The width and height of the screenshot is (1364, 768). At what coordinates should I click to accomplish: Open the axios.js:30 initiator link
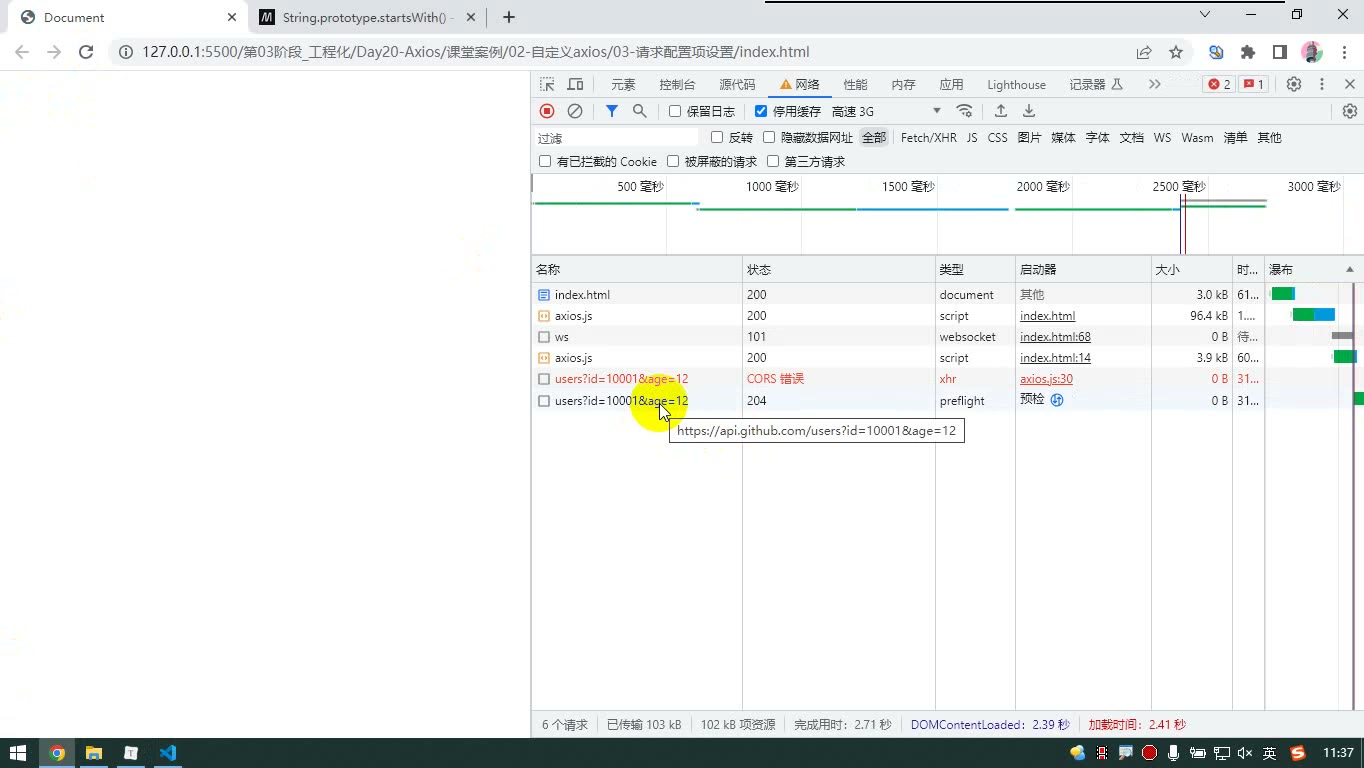tap(1046, 379)
